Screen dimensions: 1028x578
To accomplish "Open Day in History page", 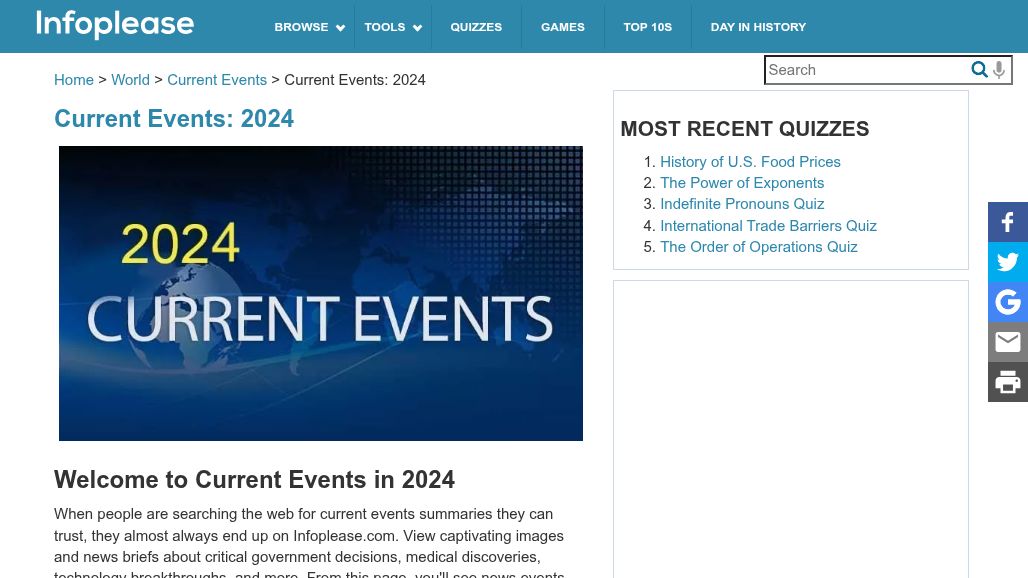I will [x=758, y=27].
